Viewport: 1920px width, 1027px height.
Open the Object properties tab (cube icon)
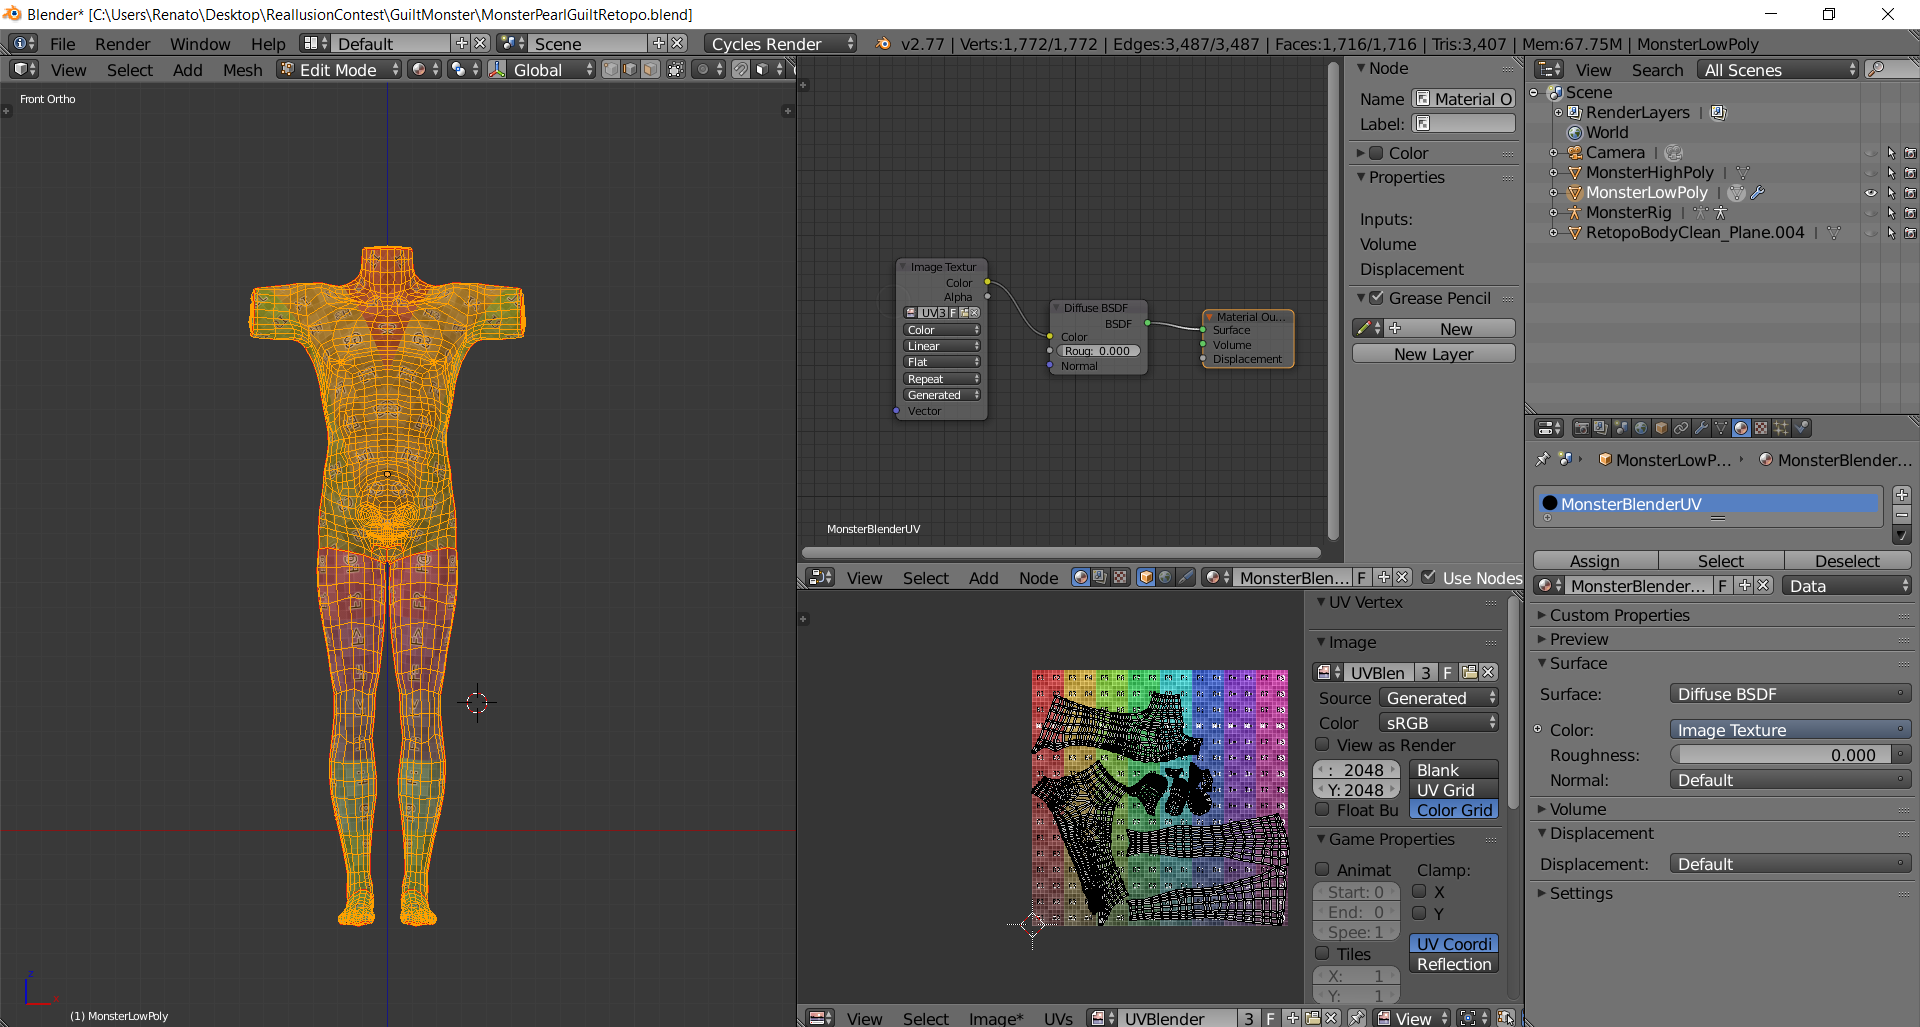tap(1661, 428)
